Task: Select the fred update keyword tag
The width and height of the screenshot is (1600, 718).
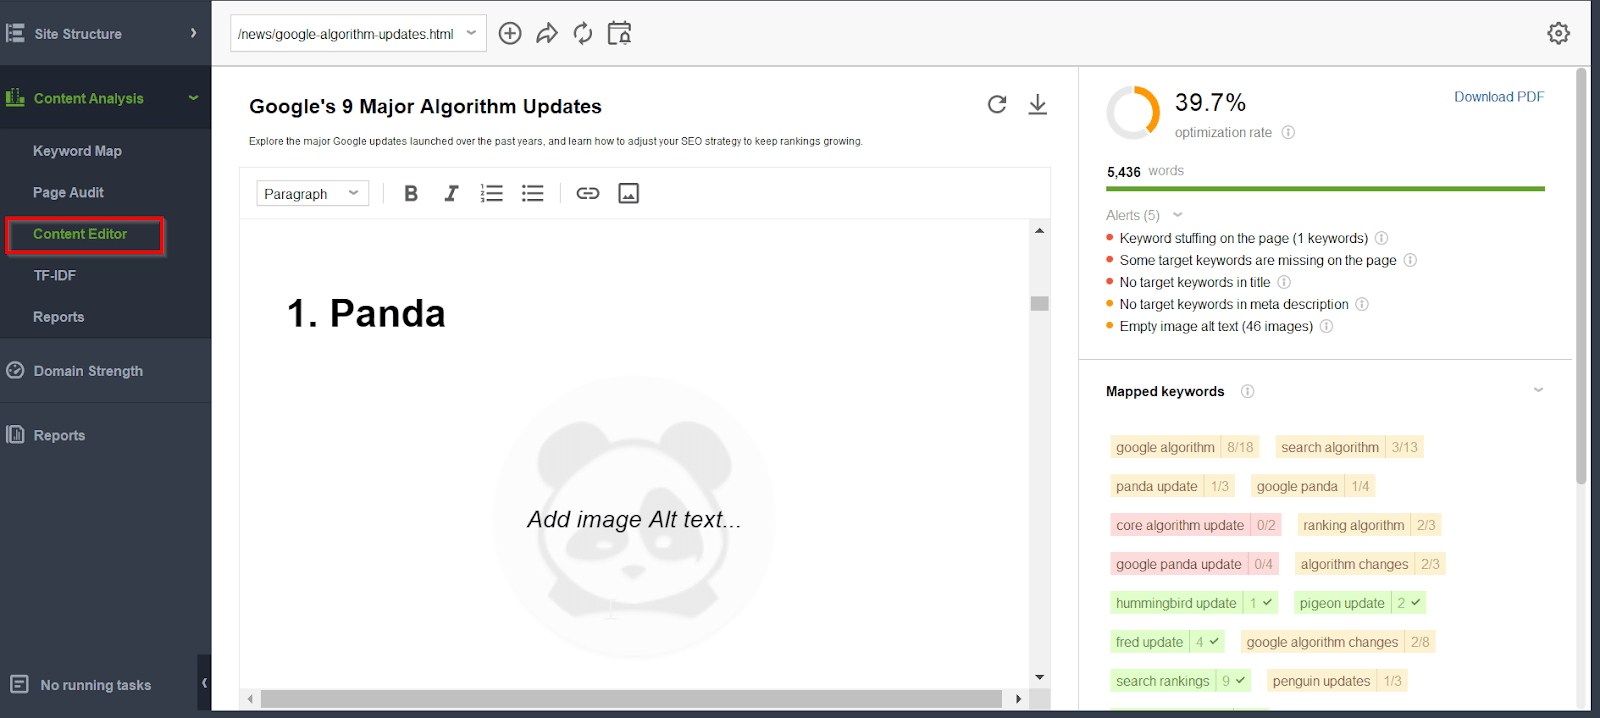Action: click(x=1167, y=642)
